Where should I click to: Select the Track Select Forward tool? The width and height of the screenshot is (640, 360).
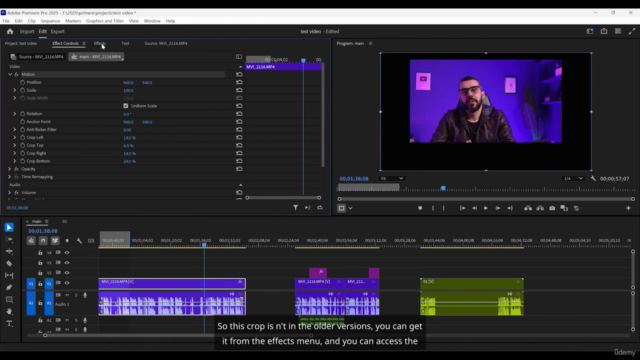(x=9, y=240)
